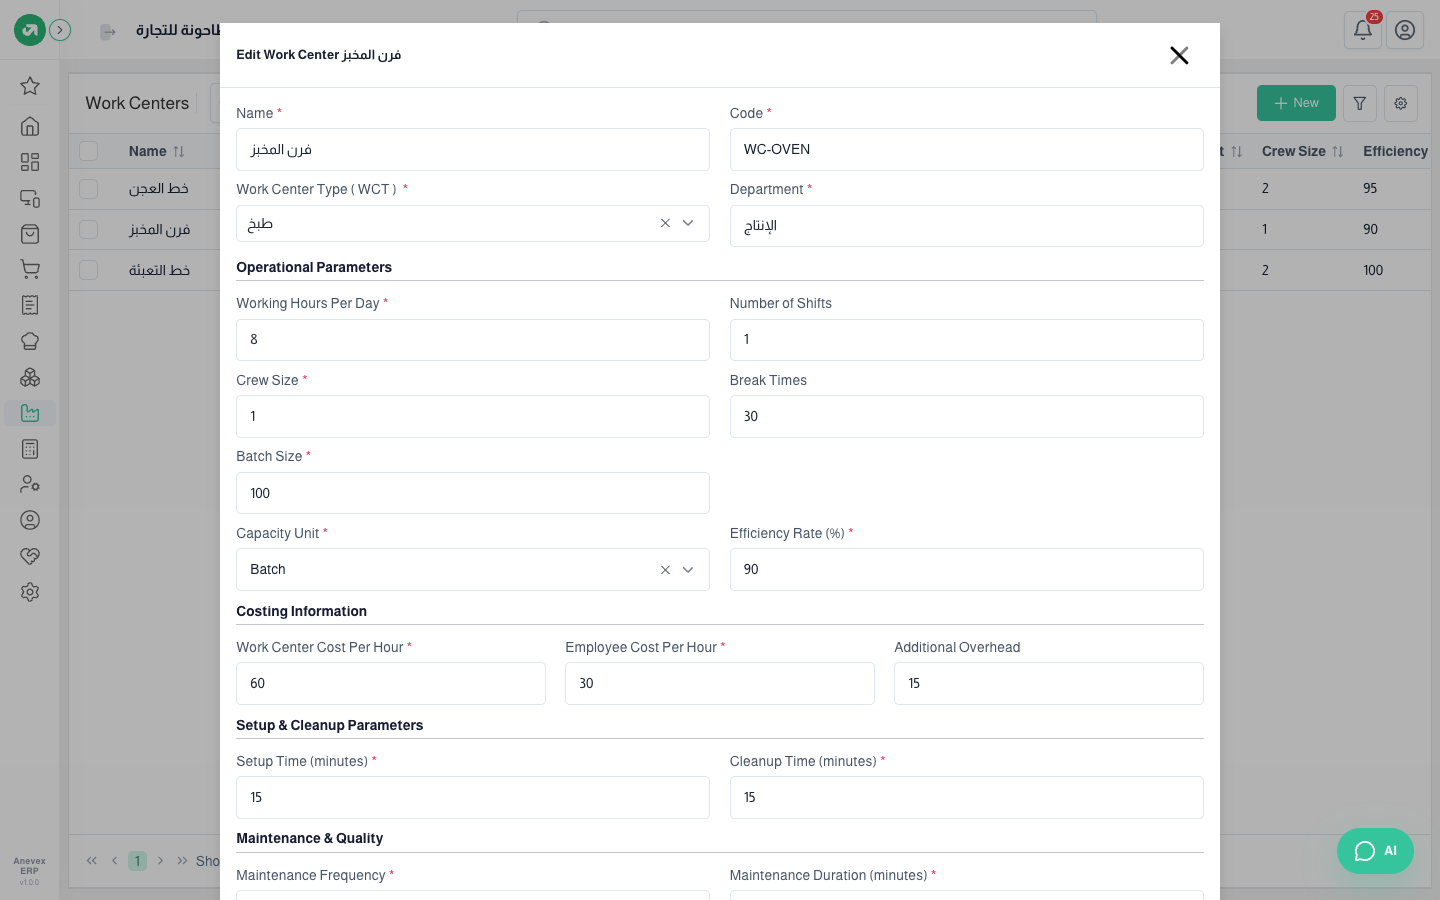1440x900 pixels.
Task: Expand the sidebar with the chevron button
Action: pyautogui.click(x=60, y=30)
